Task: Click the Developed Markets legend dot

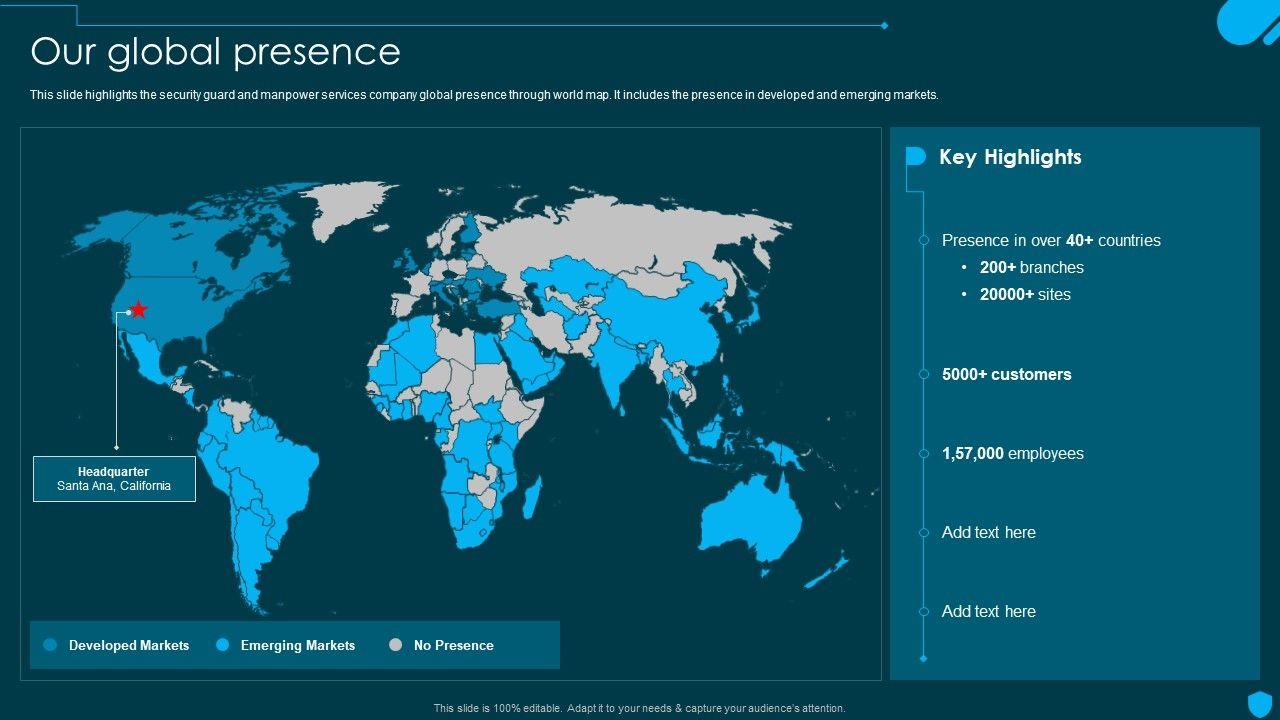Action: click(51, 645)
